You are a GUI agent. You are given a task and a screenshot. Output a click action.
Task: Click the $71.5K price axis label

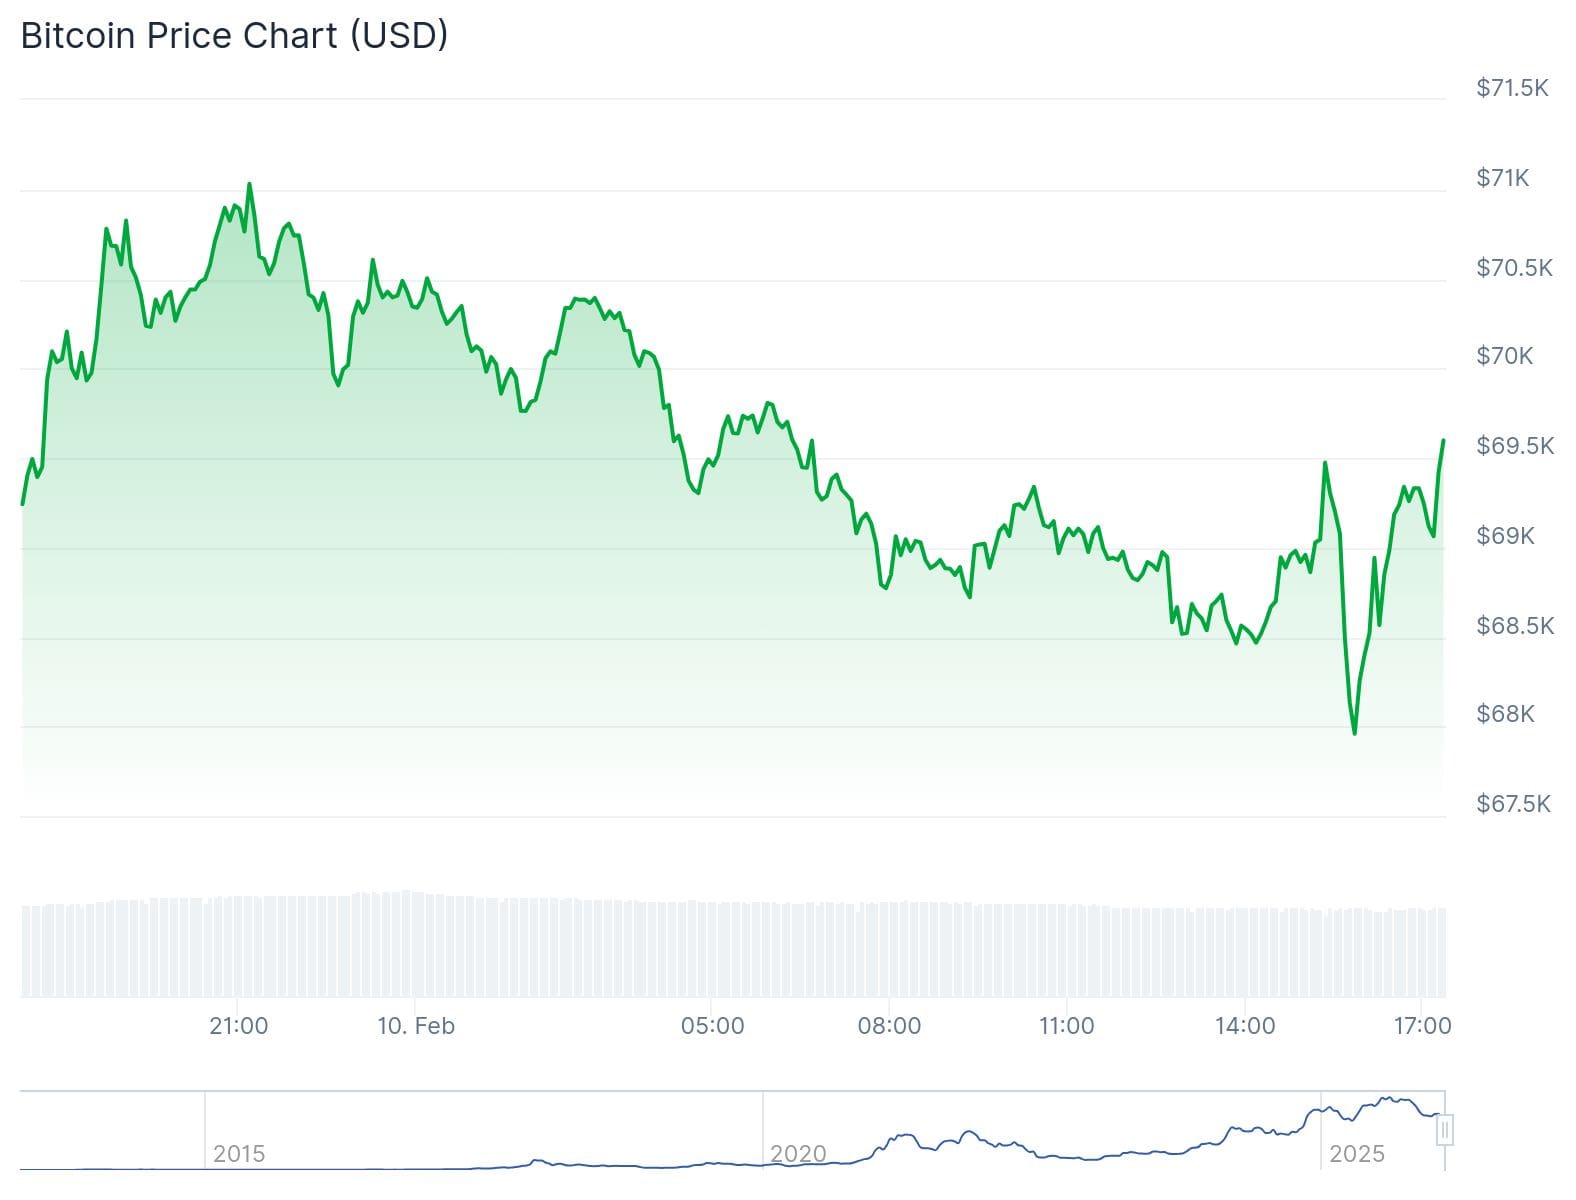point(1512,88)
